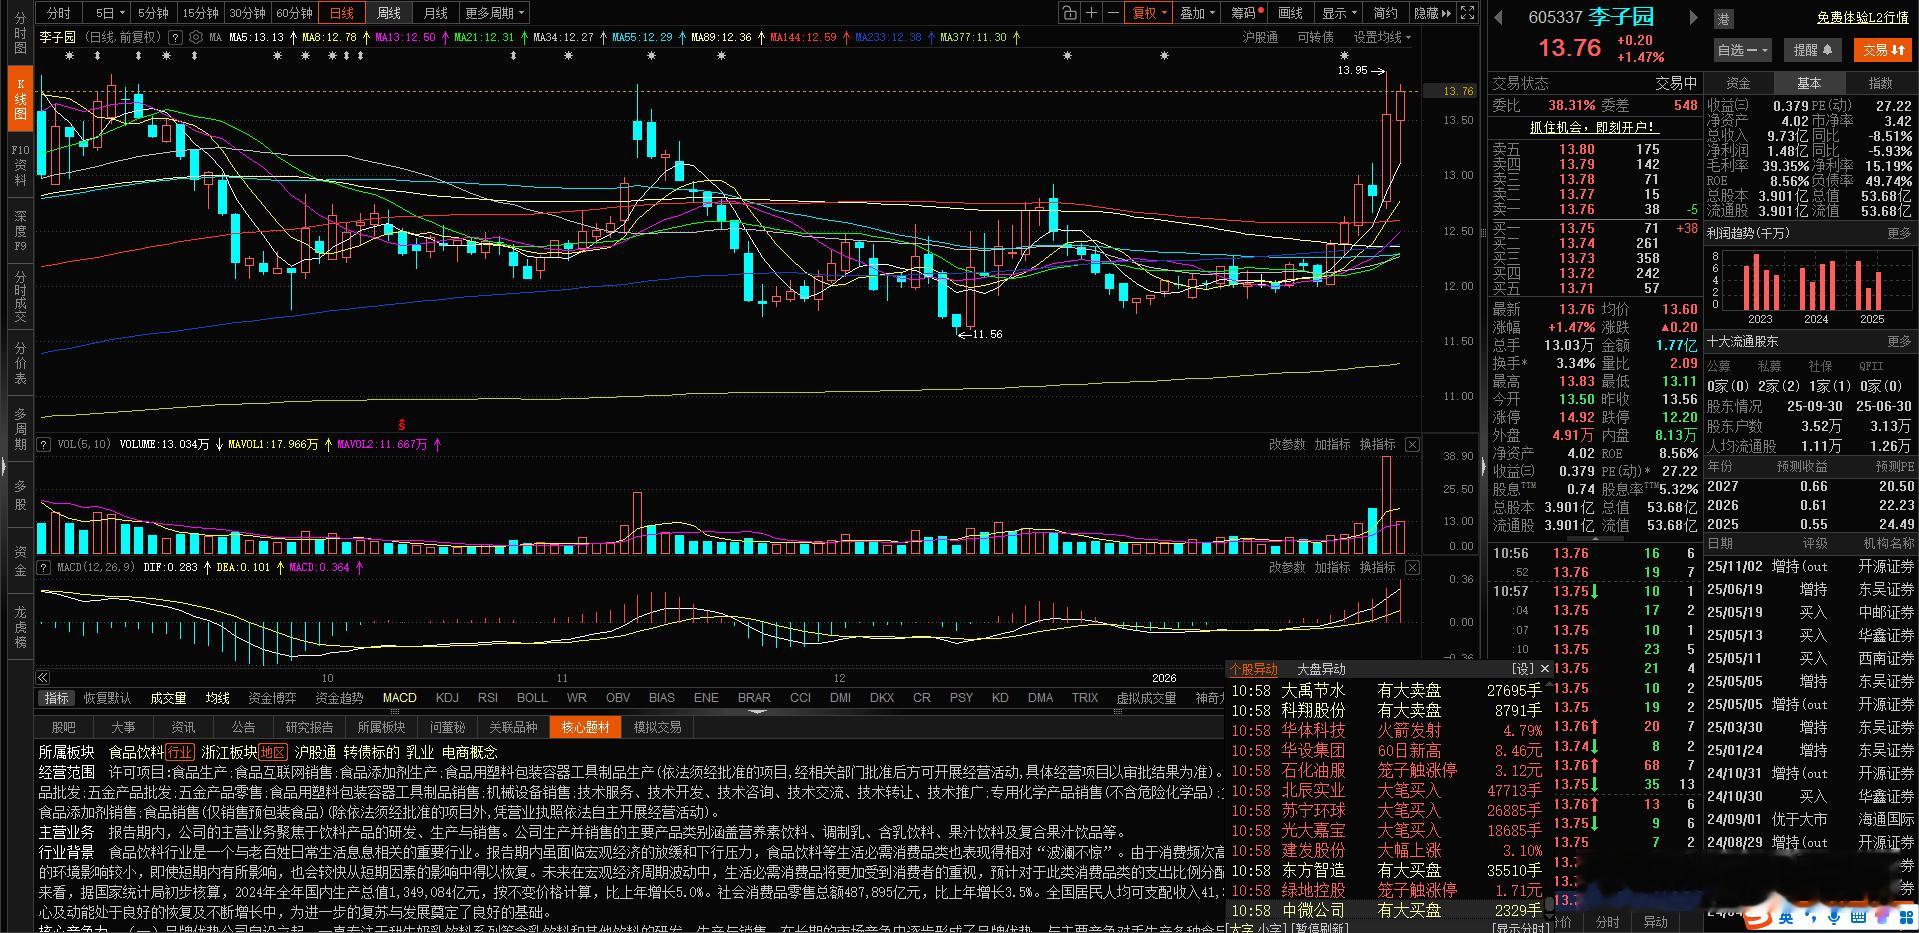Viewport: 1919px width, 933px height.
Task: Zoom in the chart with plus icon
Action: pyautogui.click(x=1092, y=13)
